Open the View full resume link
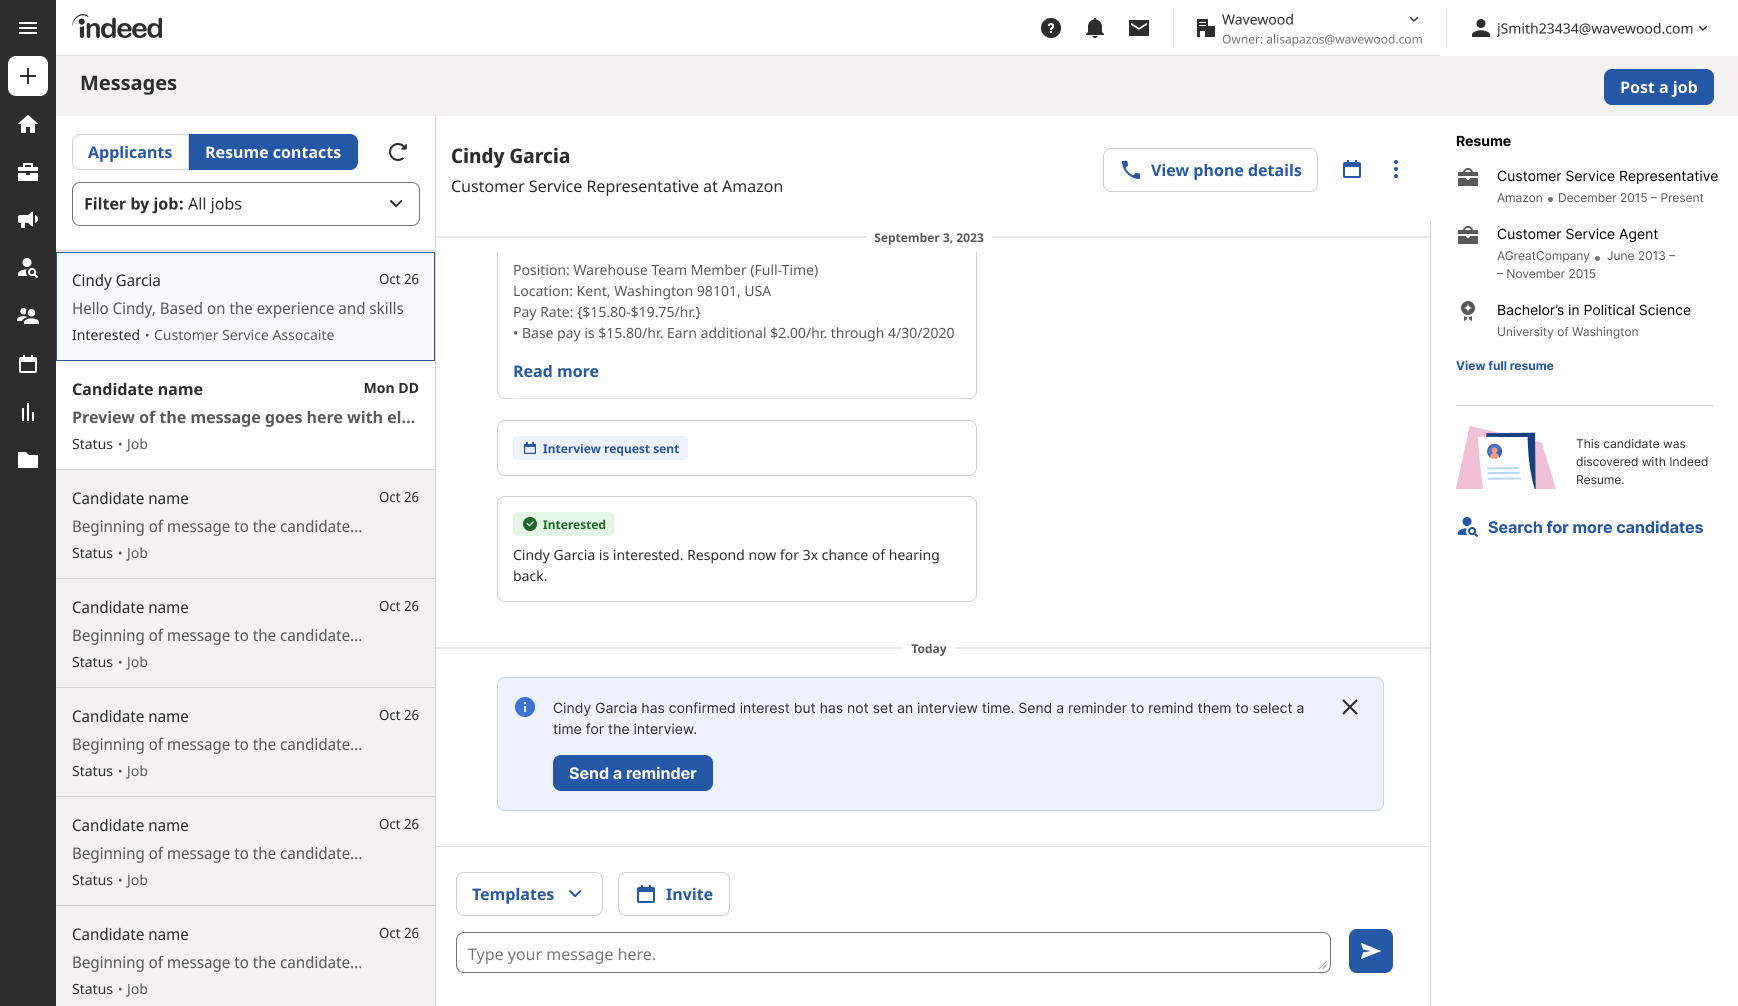 click(1505, 366)
